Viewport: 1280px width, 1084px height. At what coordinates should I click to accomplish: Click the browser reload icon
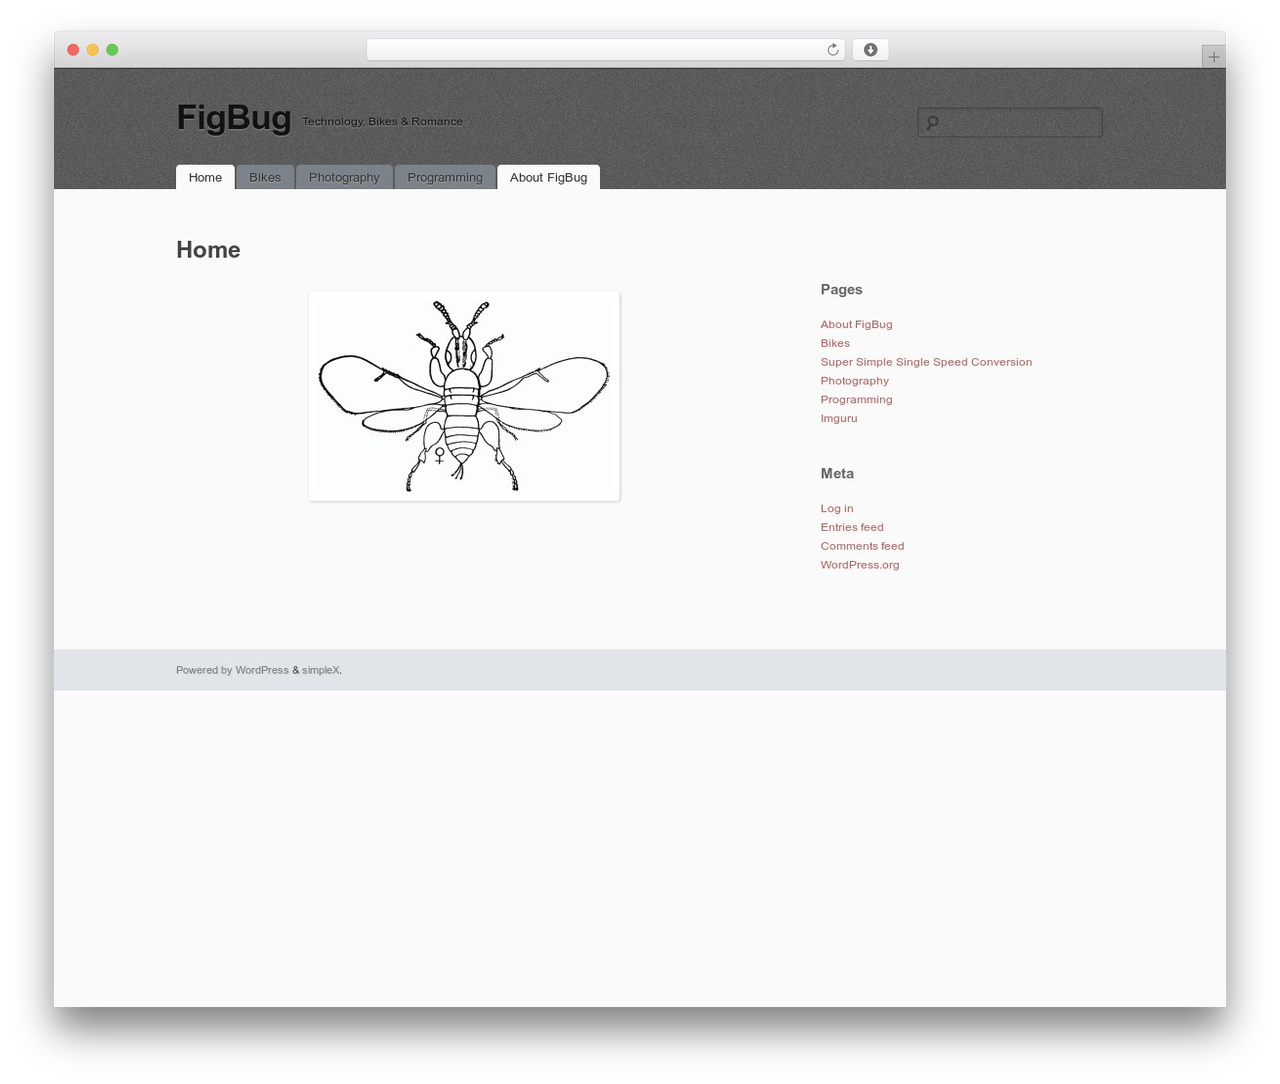click(832, 50)
